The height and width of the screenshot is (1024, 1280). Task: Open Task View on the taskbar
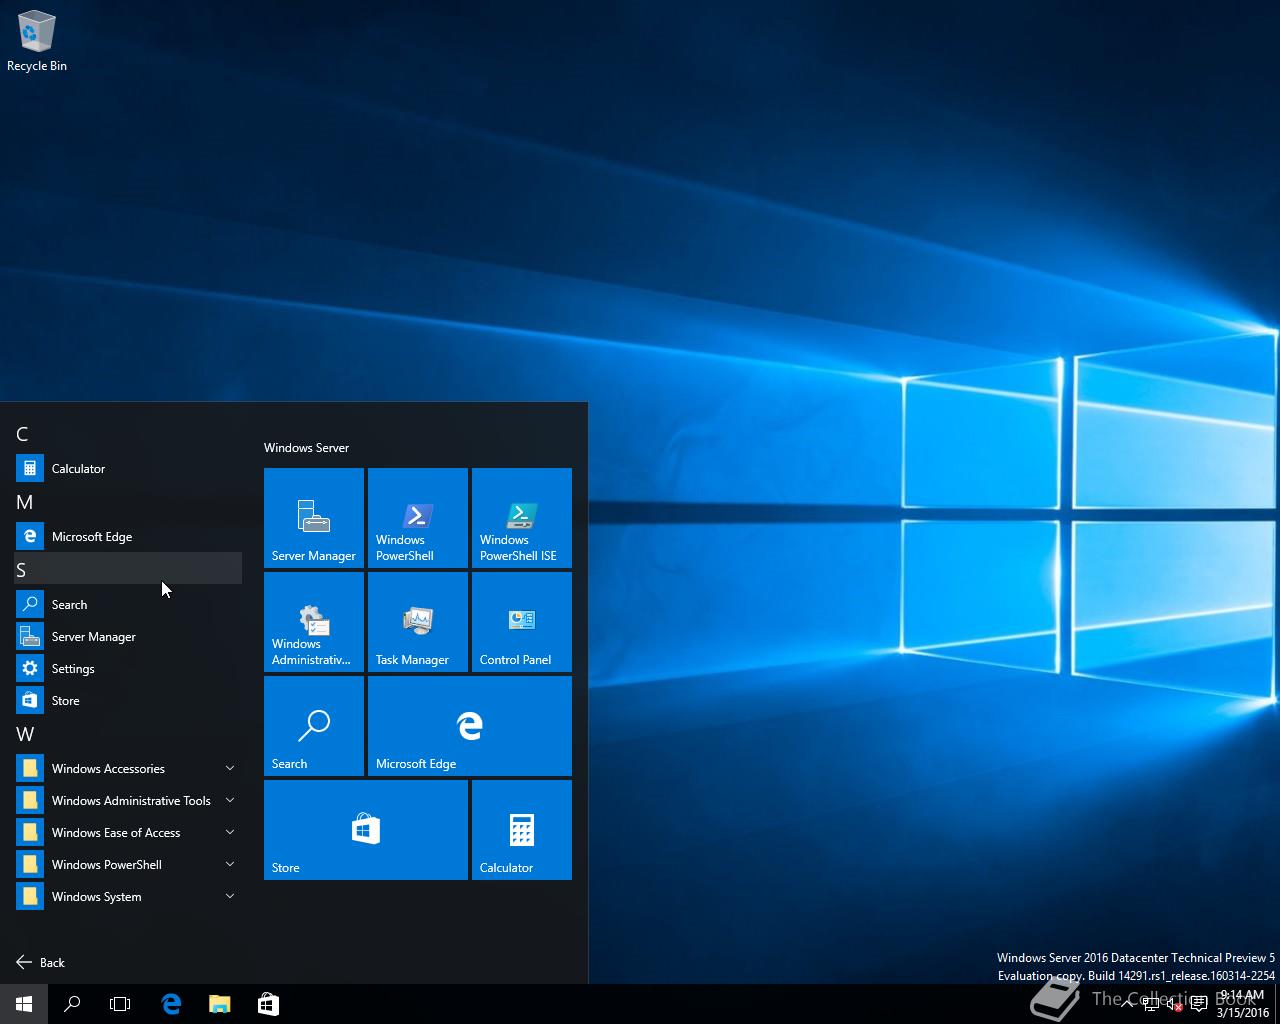tap(120, 1004)
